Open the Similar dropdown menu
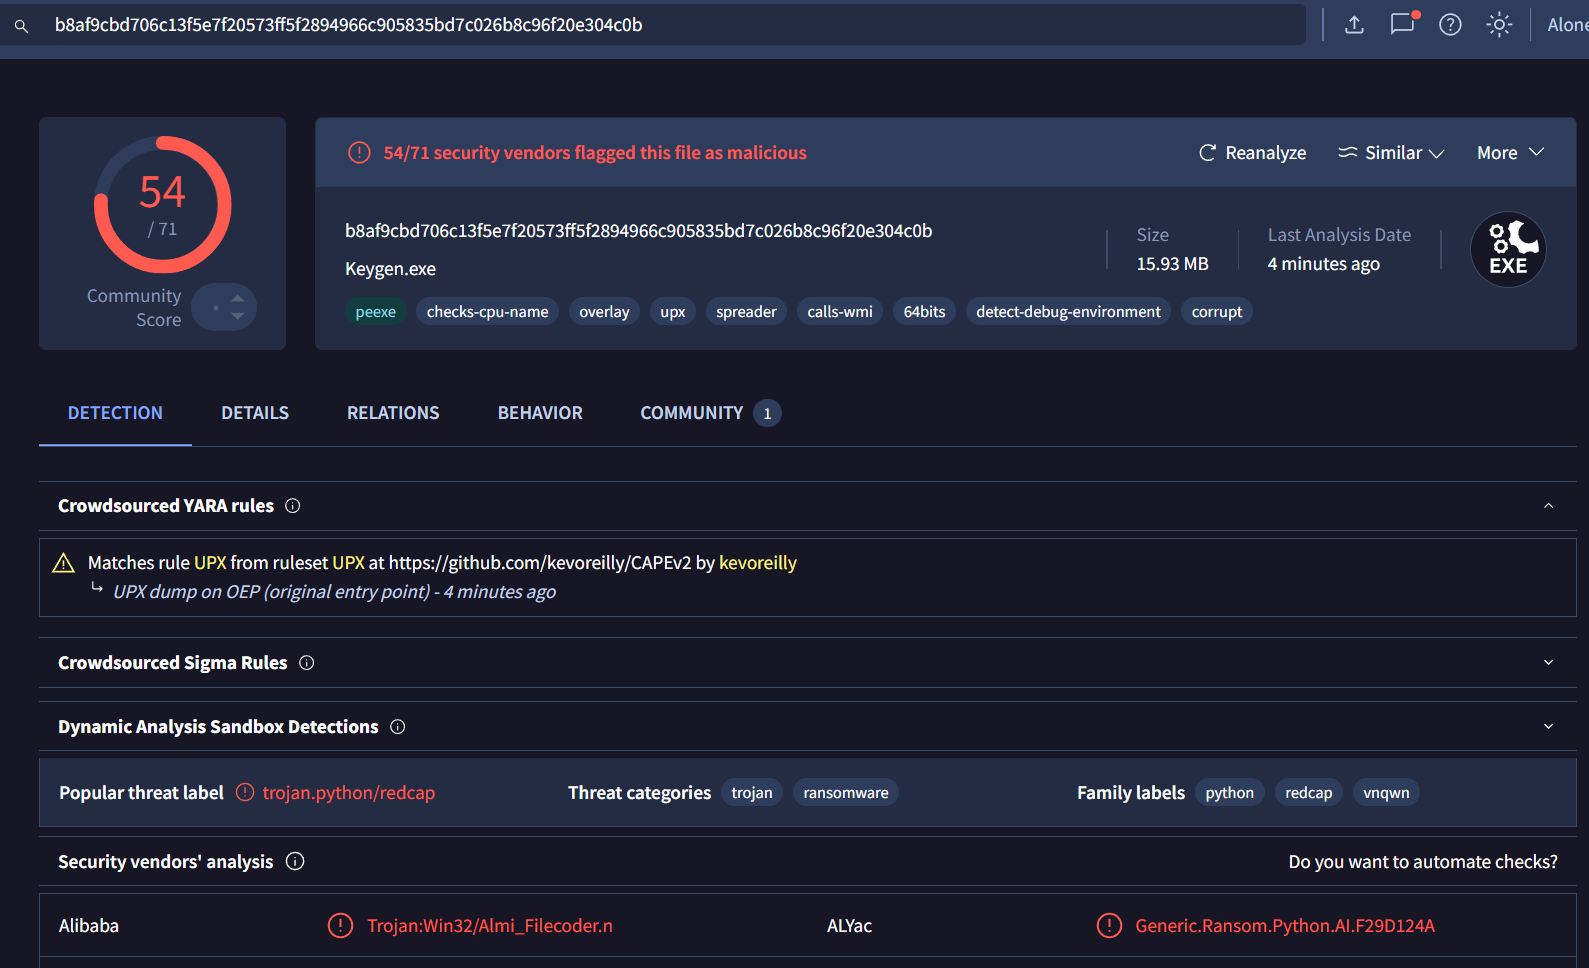This screenshot has height=968, width=1589. click(1391, 153)
